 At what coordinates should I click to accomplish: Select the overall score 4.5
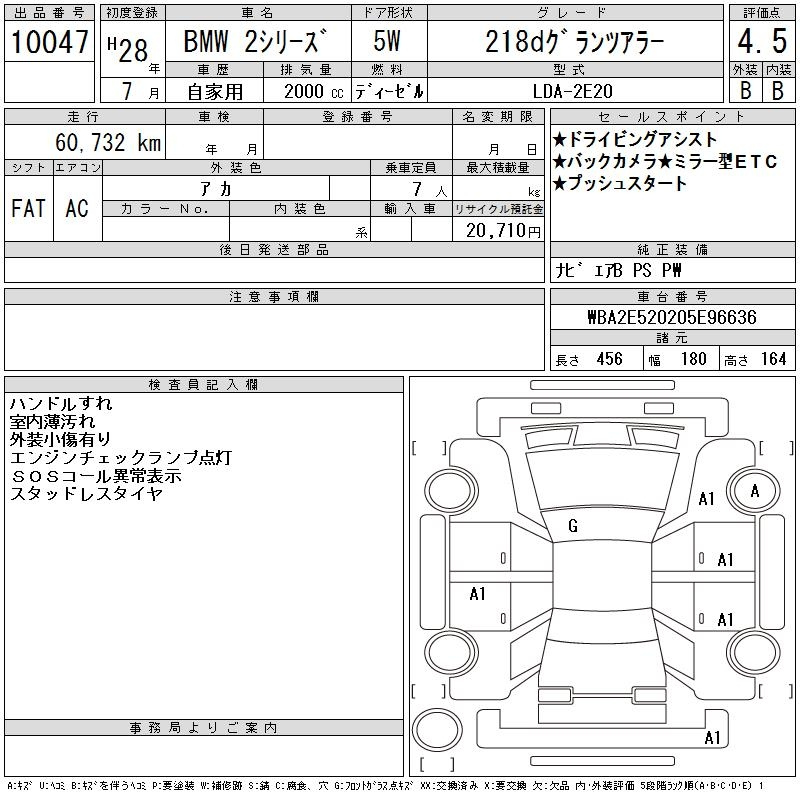click(x=762, y=41)
